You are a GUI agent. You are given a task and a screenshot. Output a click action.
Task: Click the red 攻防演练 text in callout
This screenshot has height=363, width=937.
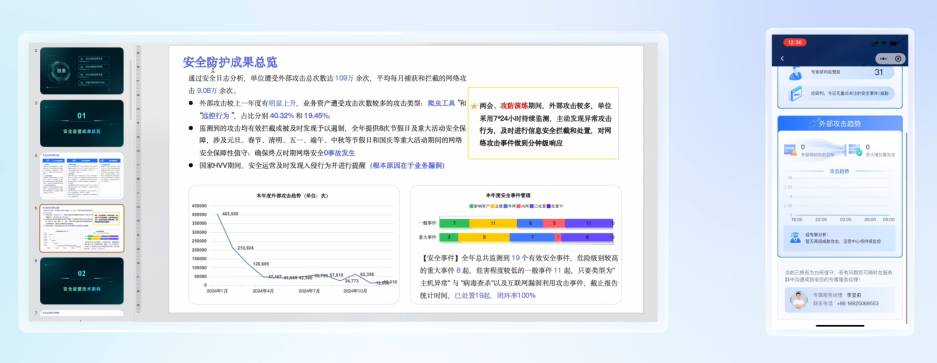513,105
